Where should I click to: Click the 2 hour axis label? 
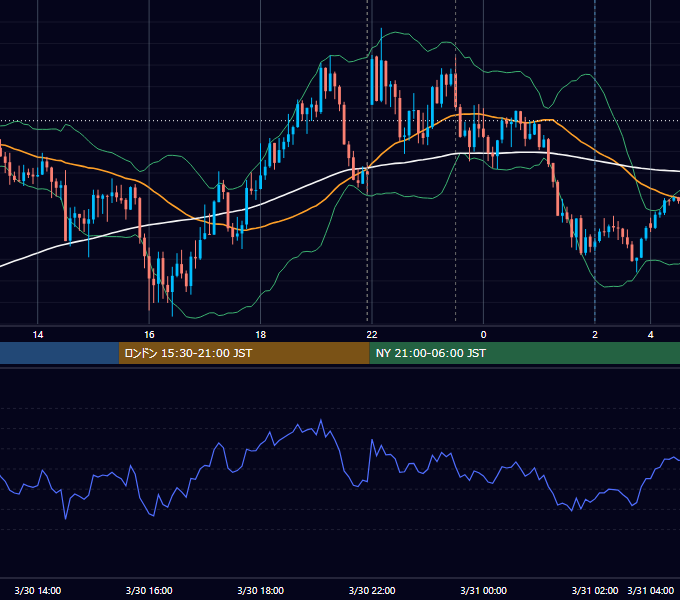[x=595, y=335]
